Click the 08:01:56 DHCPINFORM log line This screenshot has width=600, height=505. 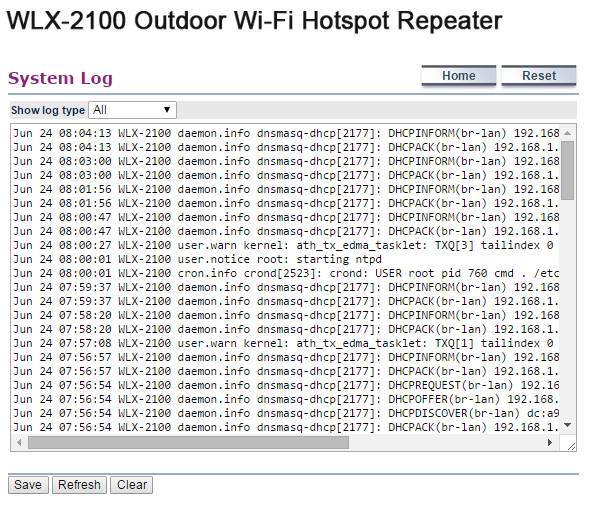[x=286, y=189]
